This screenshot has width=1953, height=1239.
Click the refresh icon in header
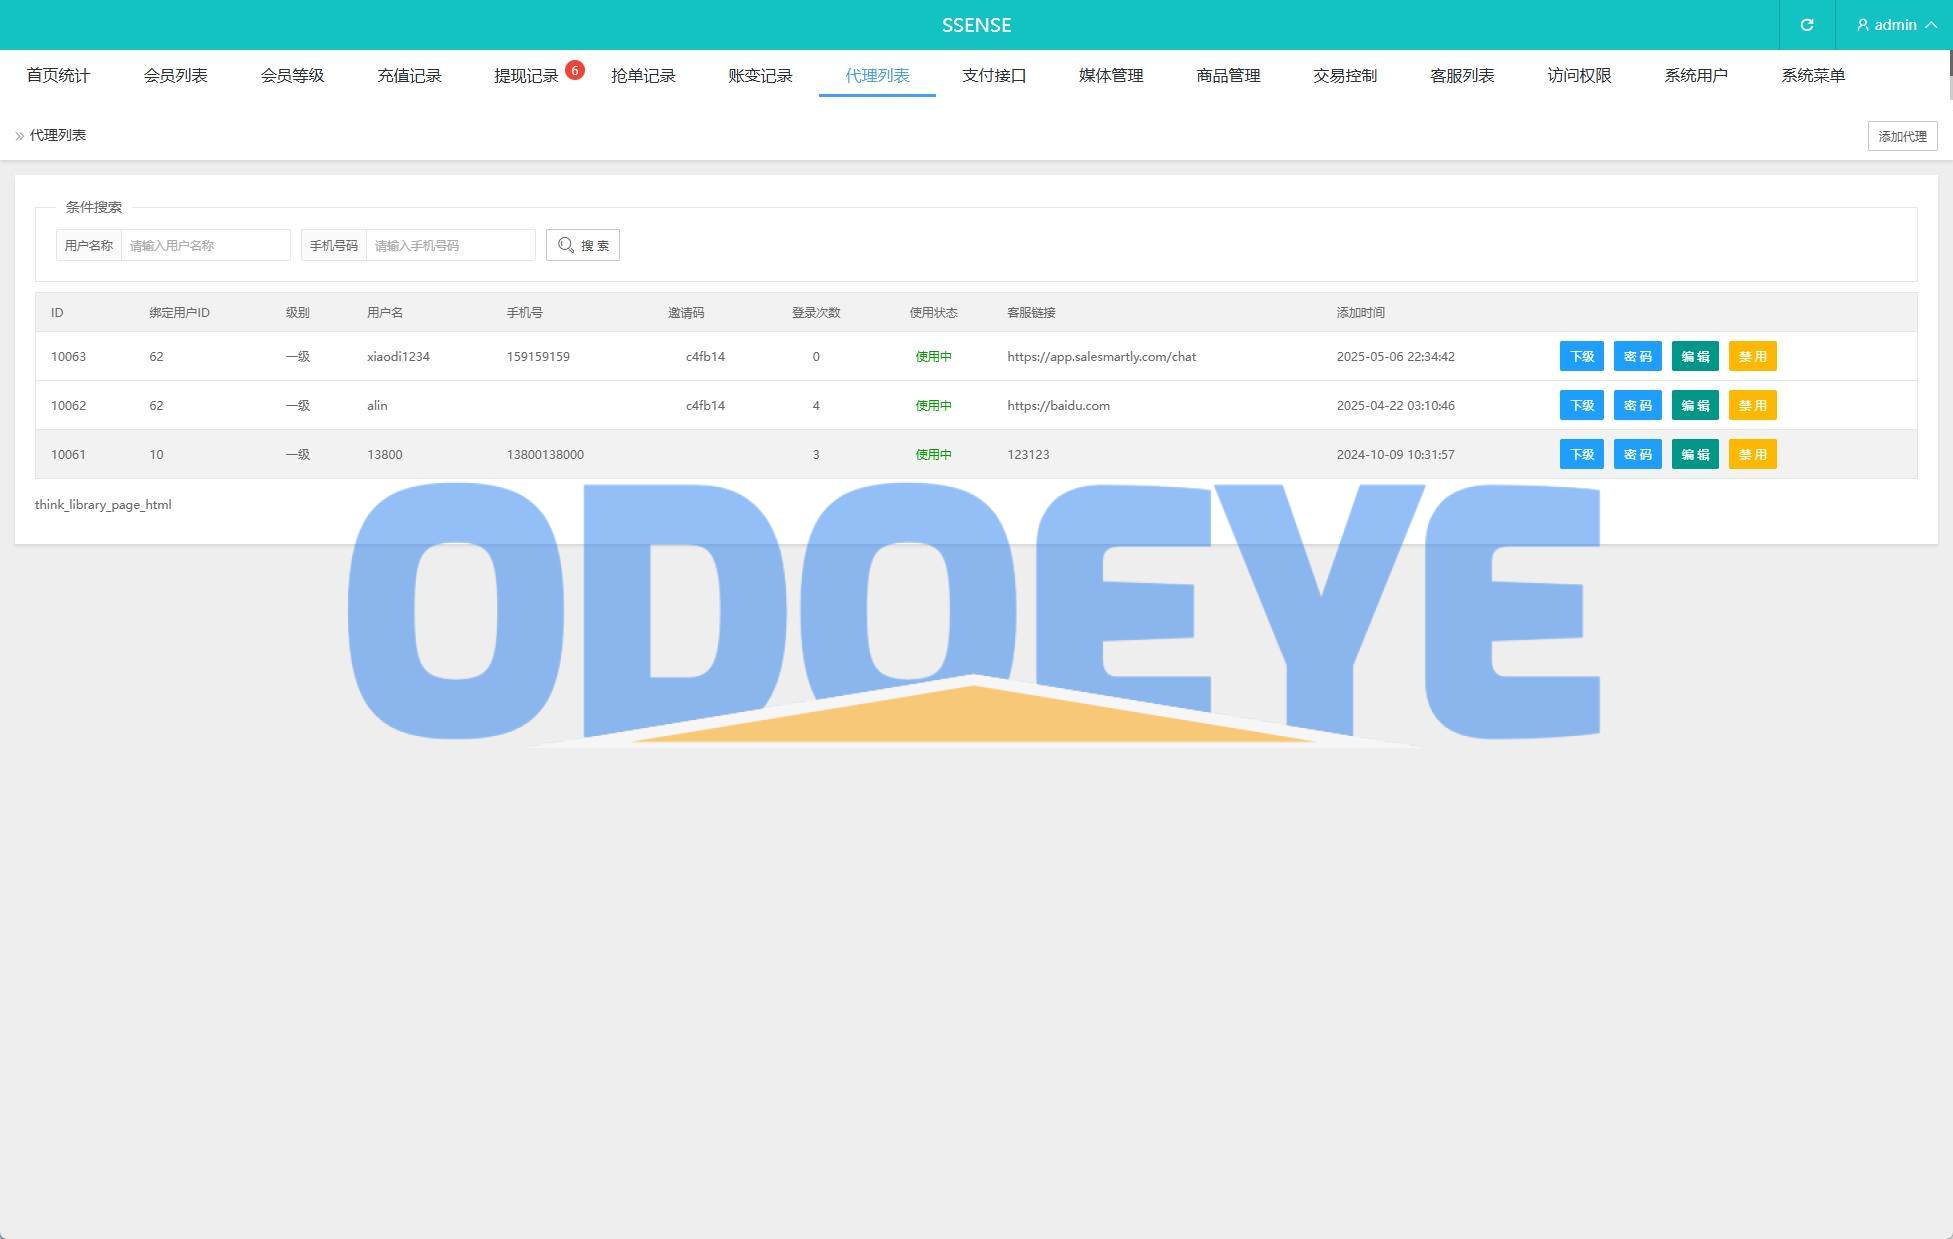[x=1806, y=25]
